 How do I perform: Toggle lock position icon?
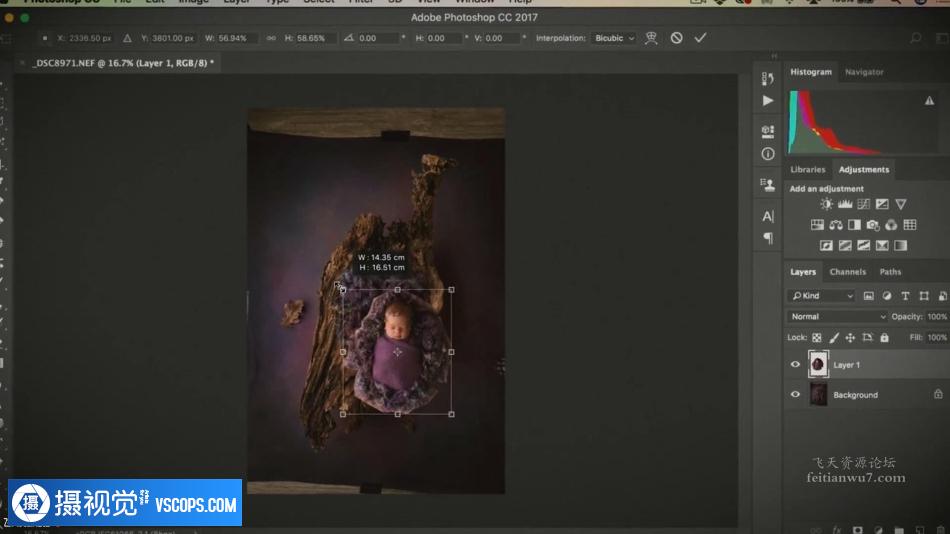[851, 338]
